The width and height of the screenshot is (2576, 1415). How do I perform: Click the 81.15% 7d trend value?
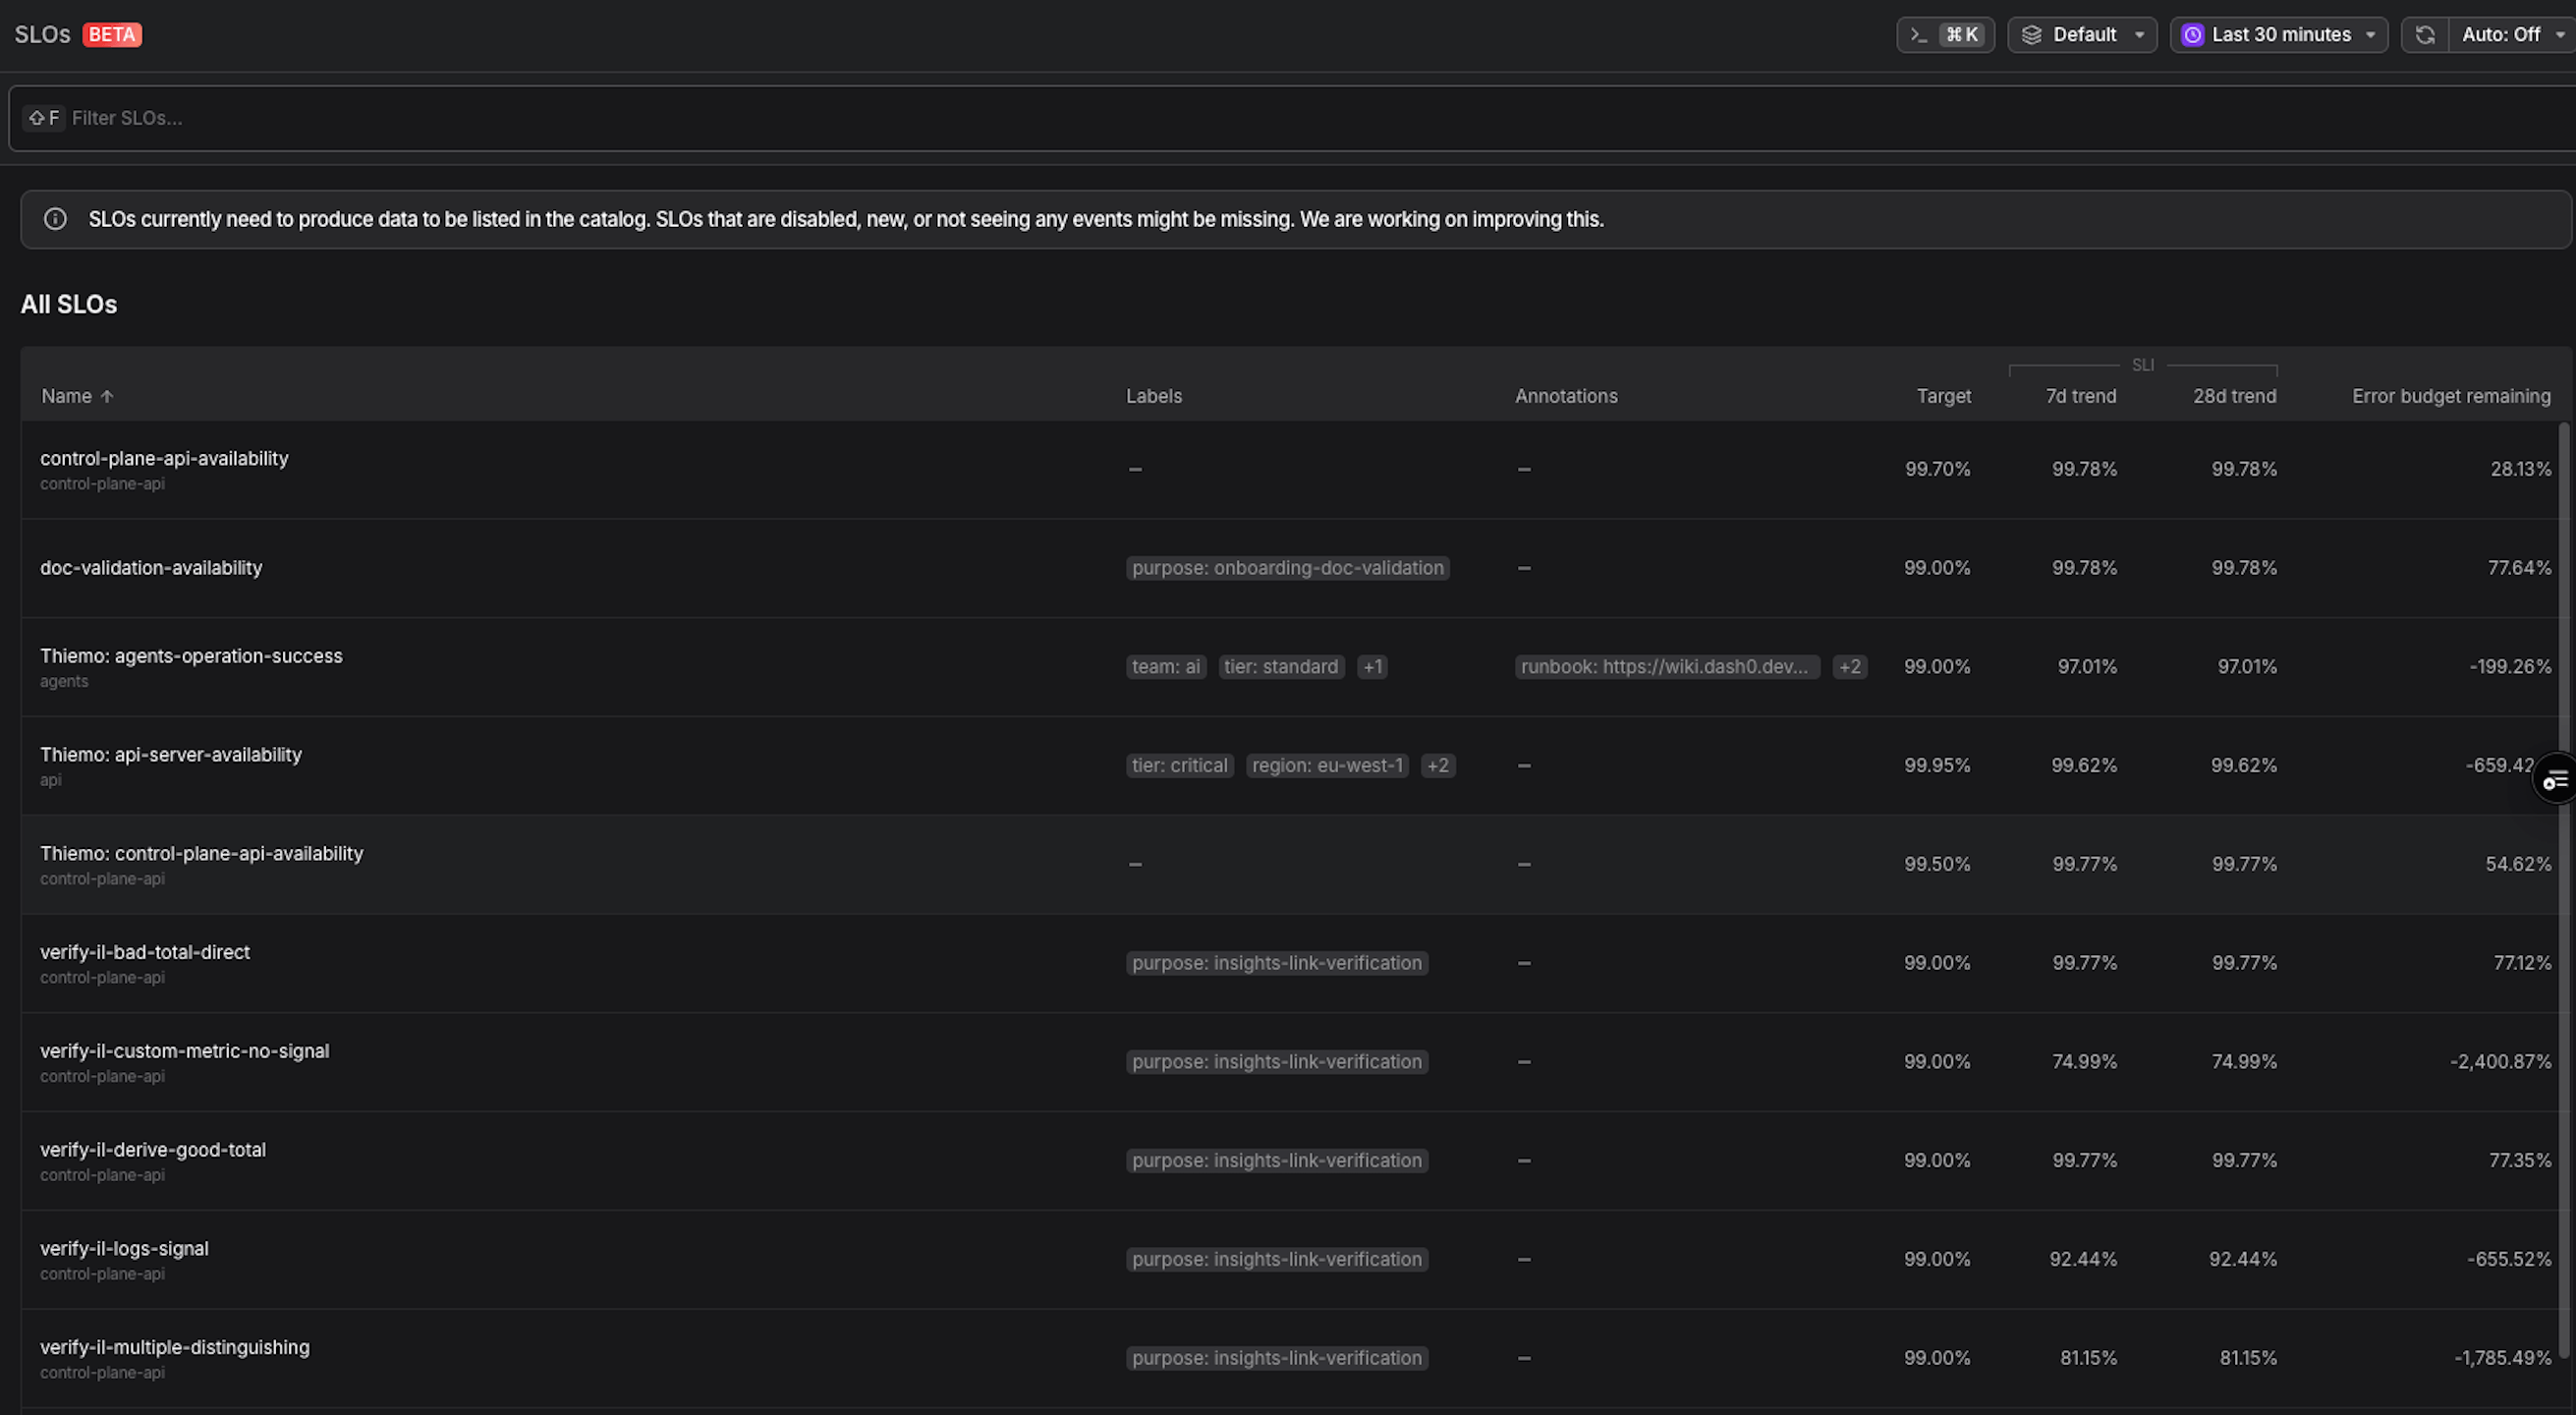pyautogui.click(x=2088, y=1358)
